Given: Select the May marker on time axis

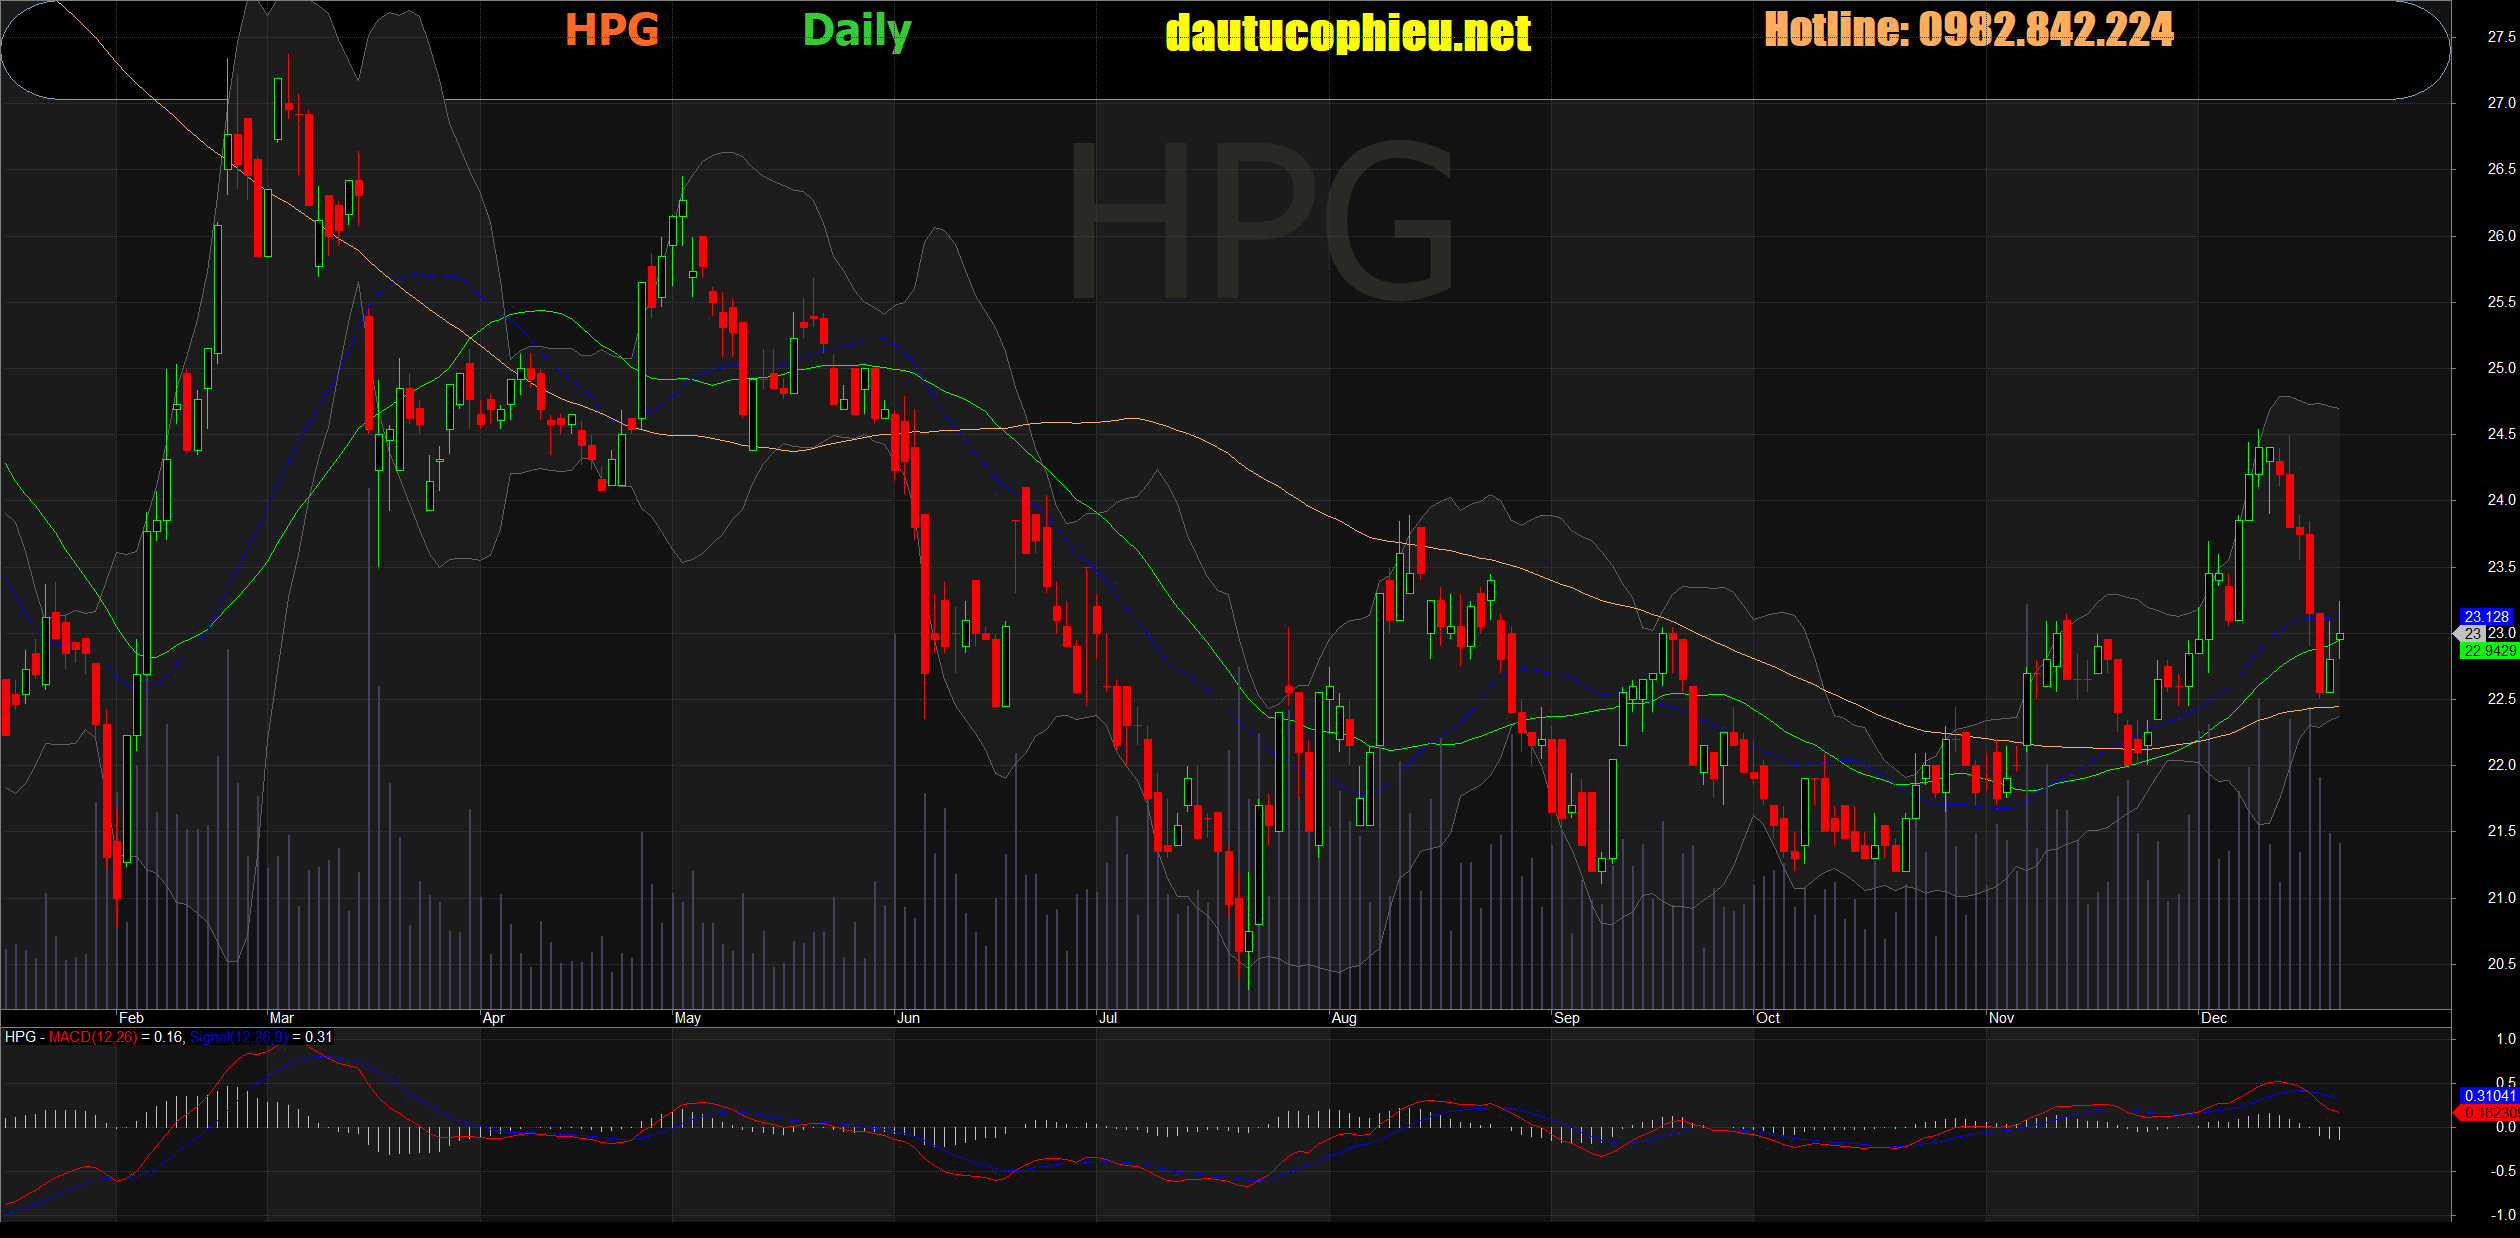Looking at the screenshot, I should coord(688,1018).
